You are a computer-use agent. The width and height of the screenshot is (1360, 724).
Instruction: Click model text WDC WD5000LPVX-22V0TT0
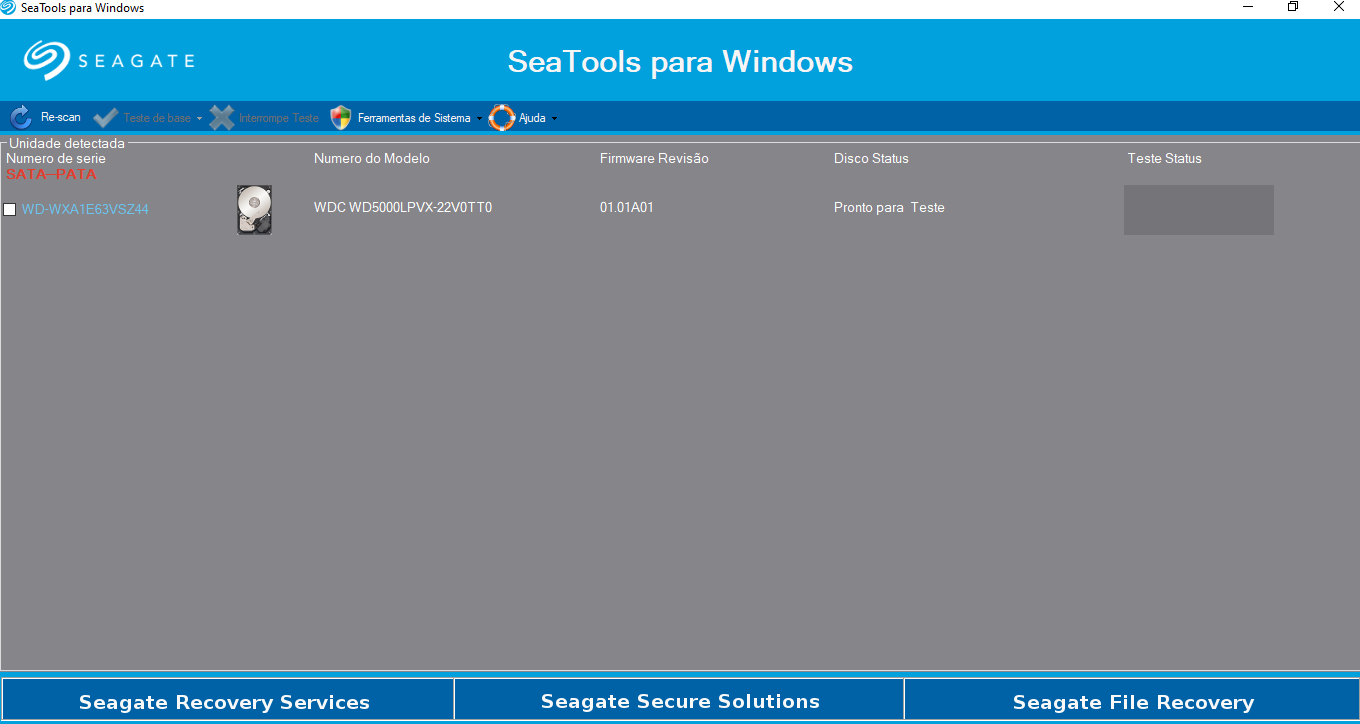(403, 208)
